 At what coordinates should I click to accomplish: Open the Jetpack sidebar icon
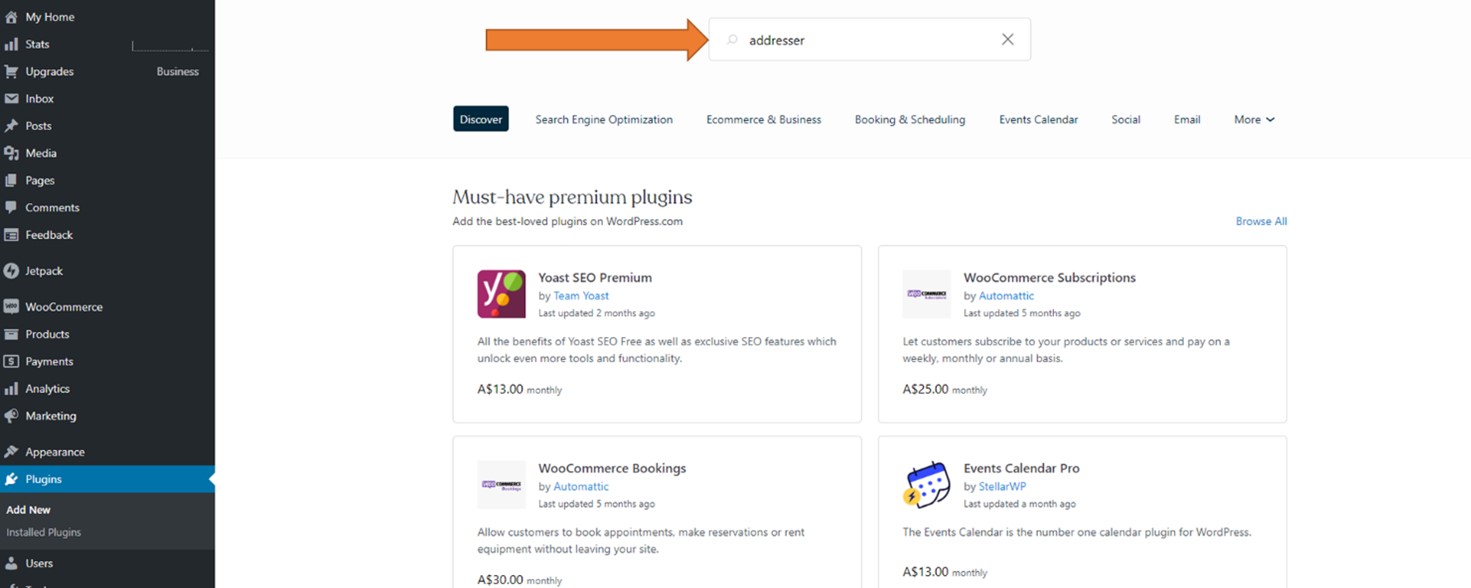[11, 271]
